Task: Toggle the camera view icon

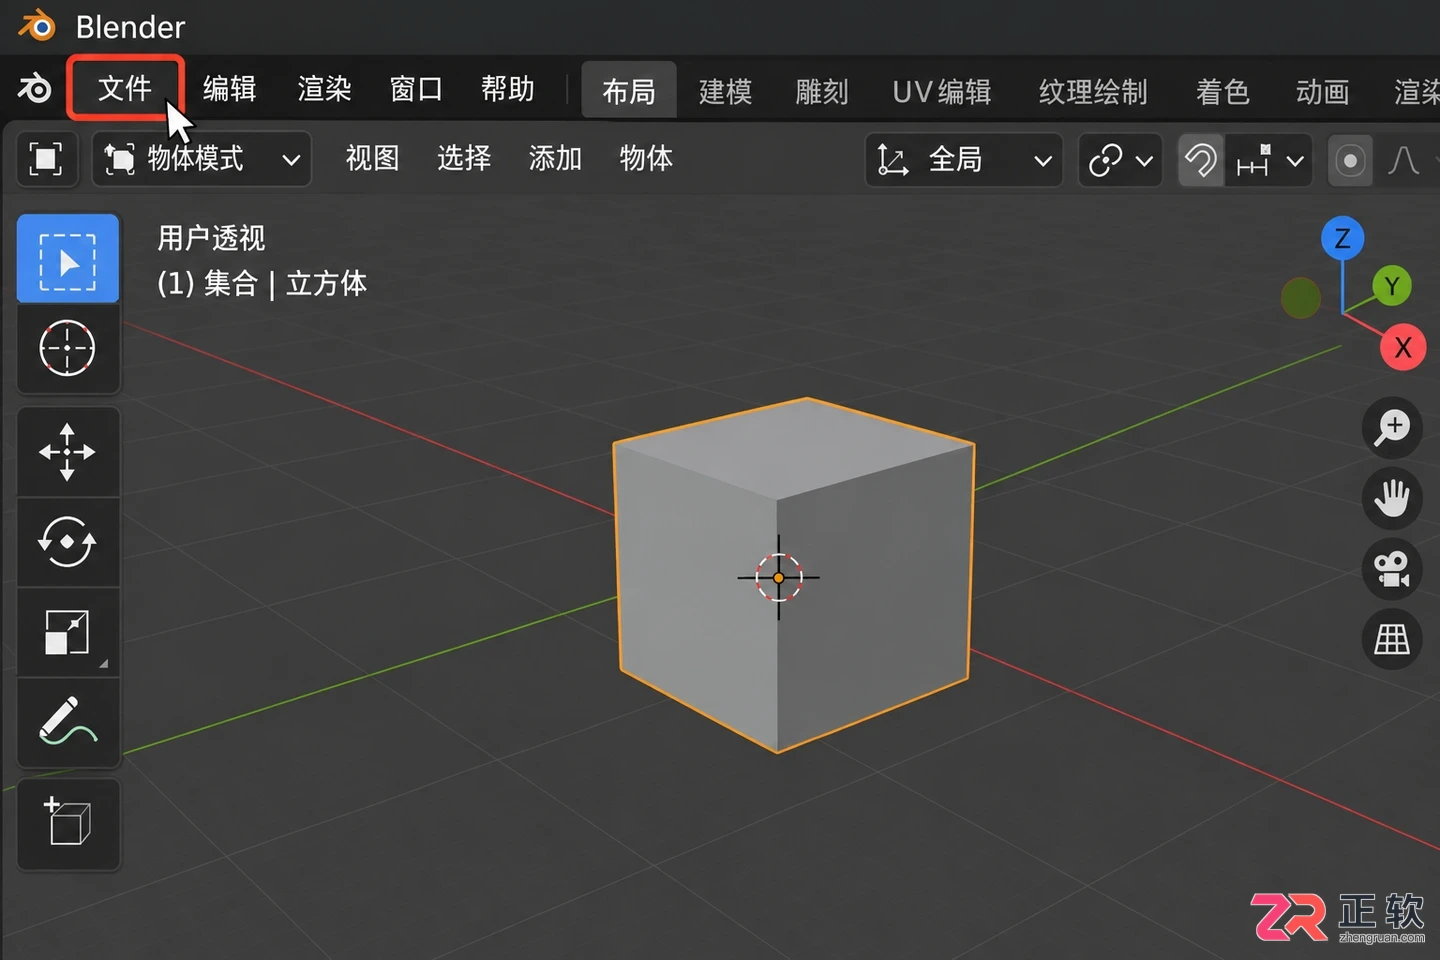Action: pyautogui.click(x=1392, y=569)
